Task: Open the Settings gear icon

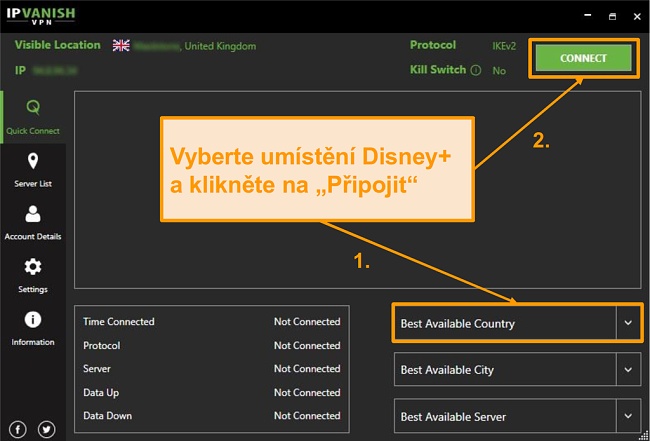Action: (x=33, y=267)
